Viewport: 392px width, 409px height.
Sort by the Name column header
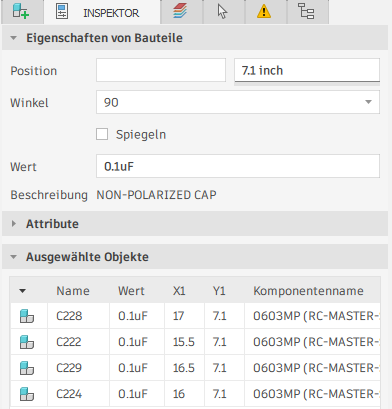point(73,291)
